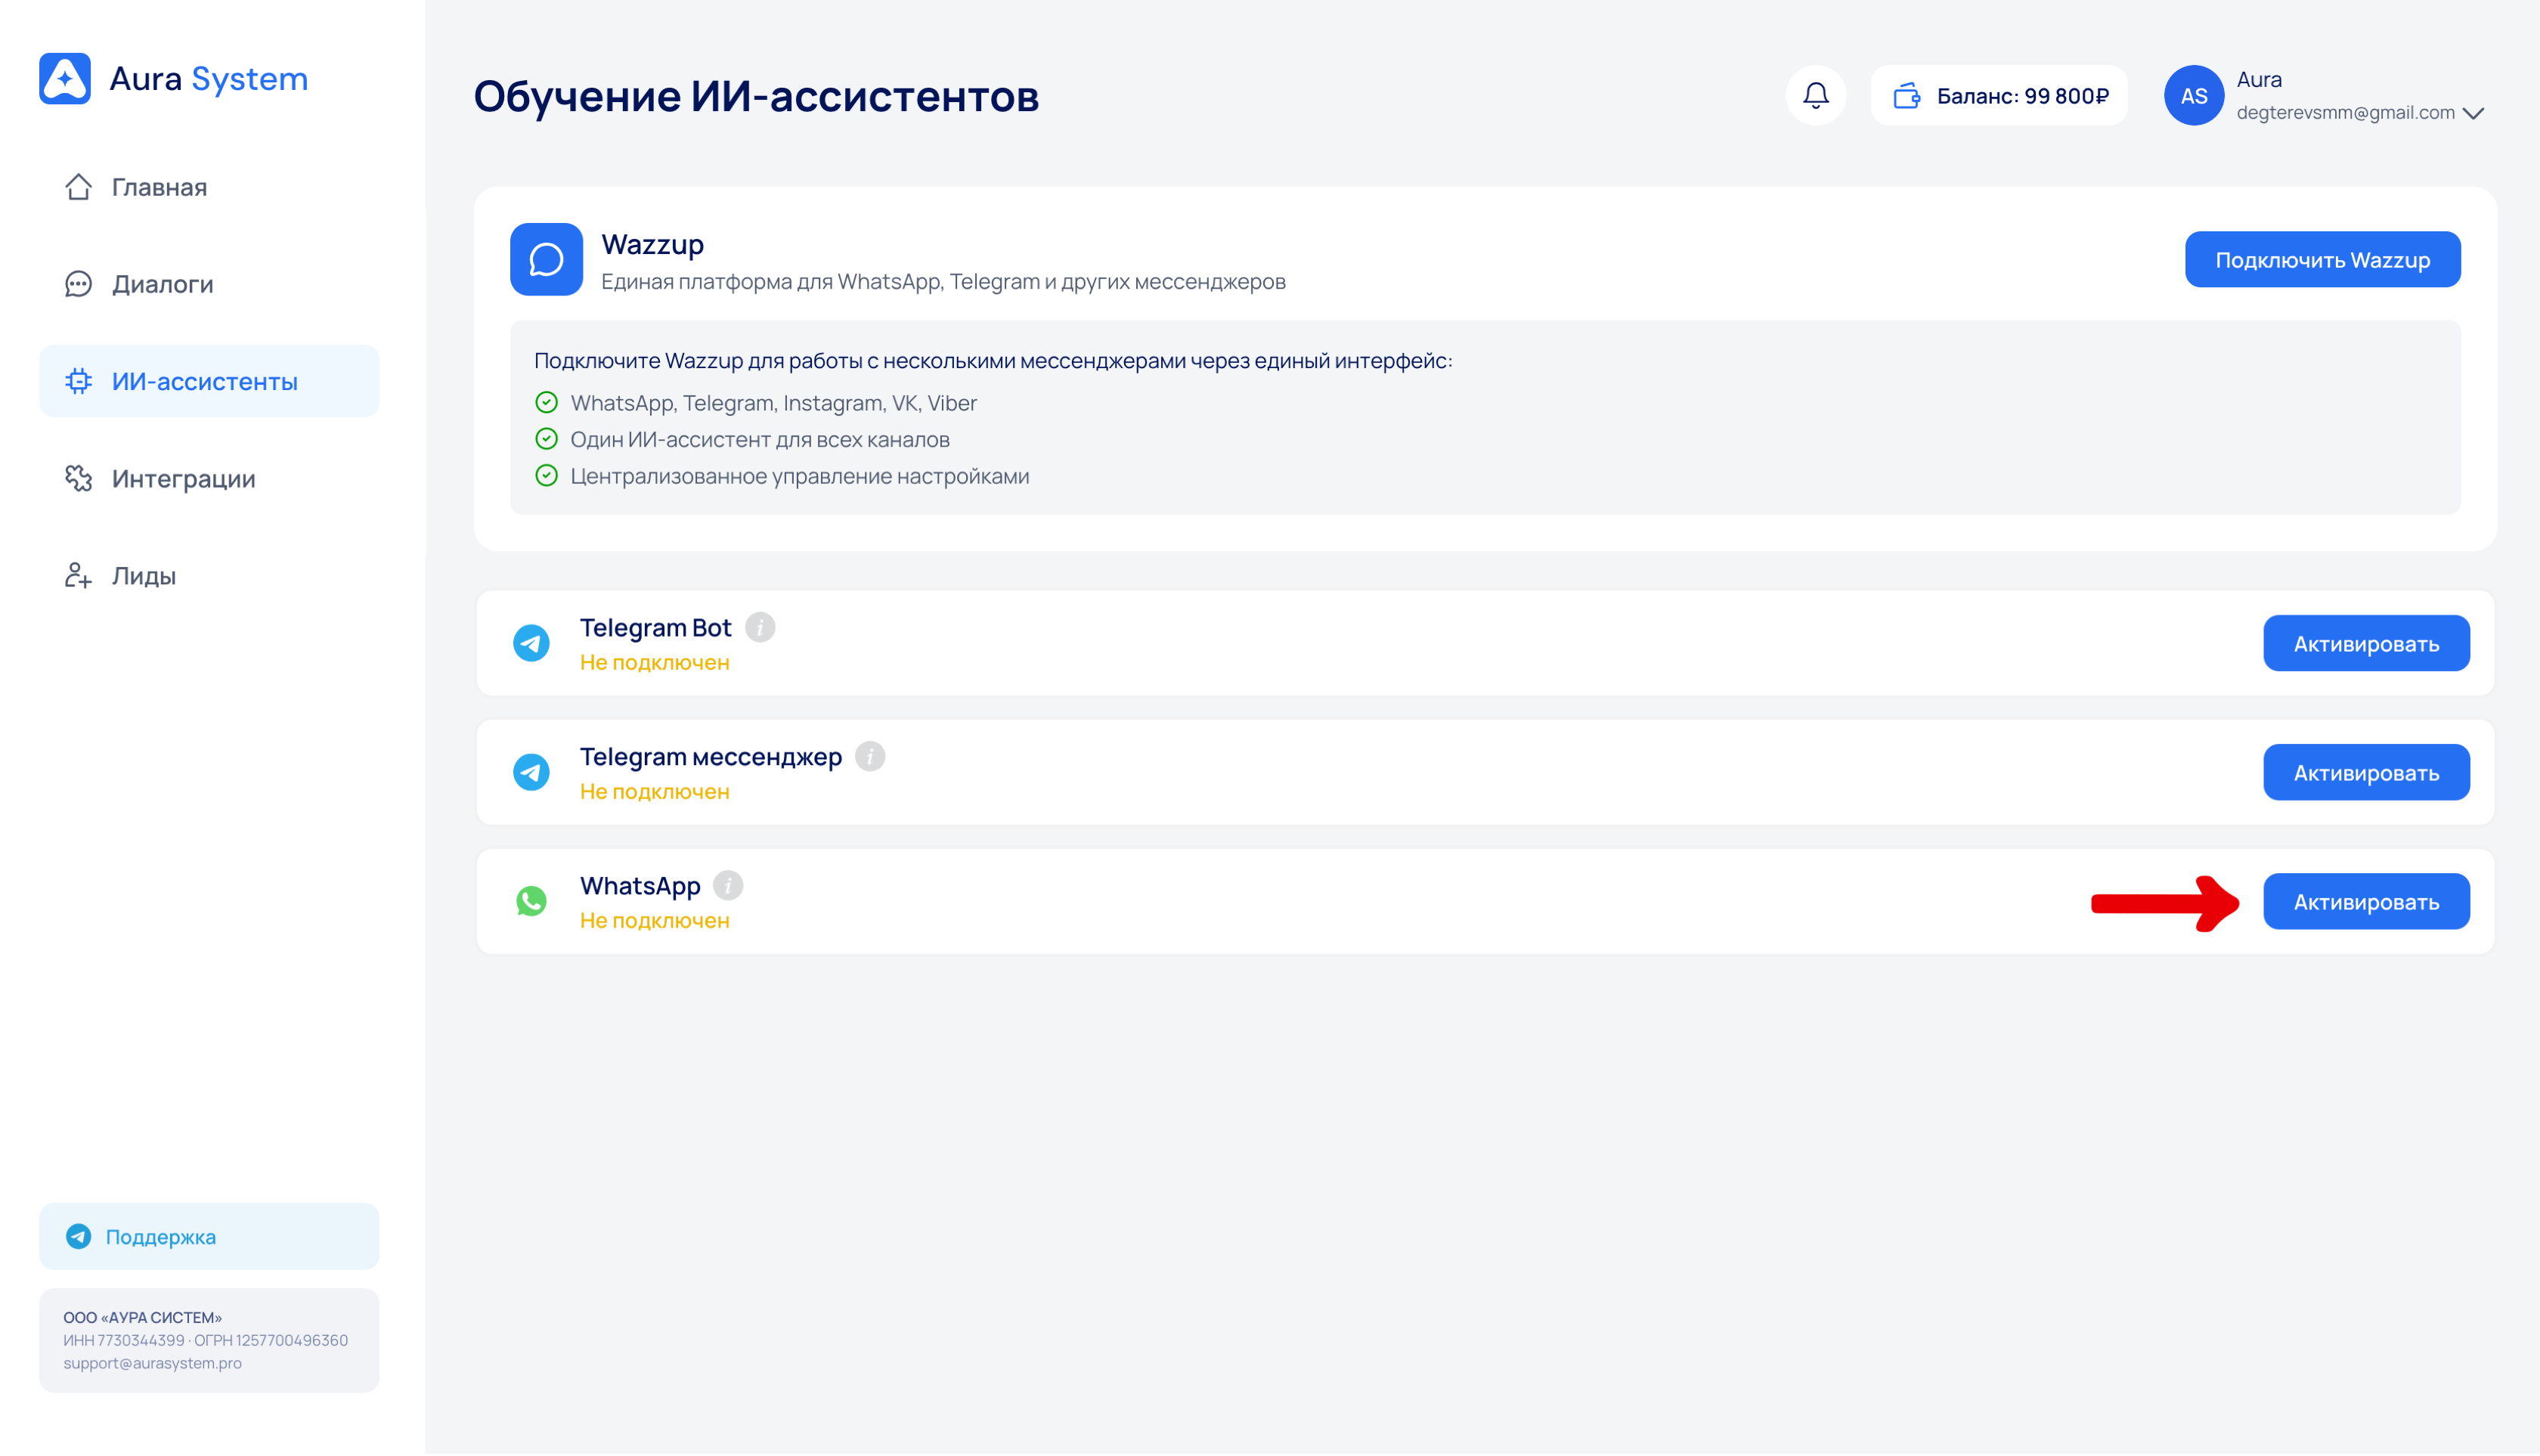Click the Telegram мессенджер info icon

[870, 756]
